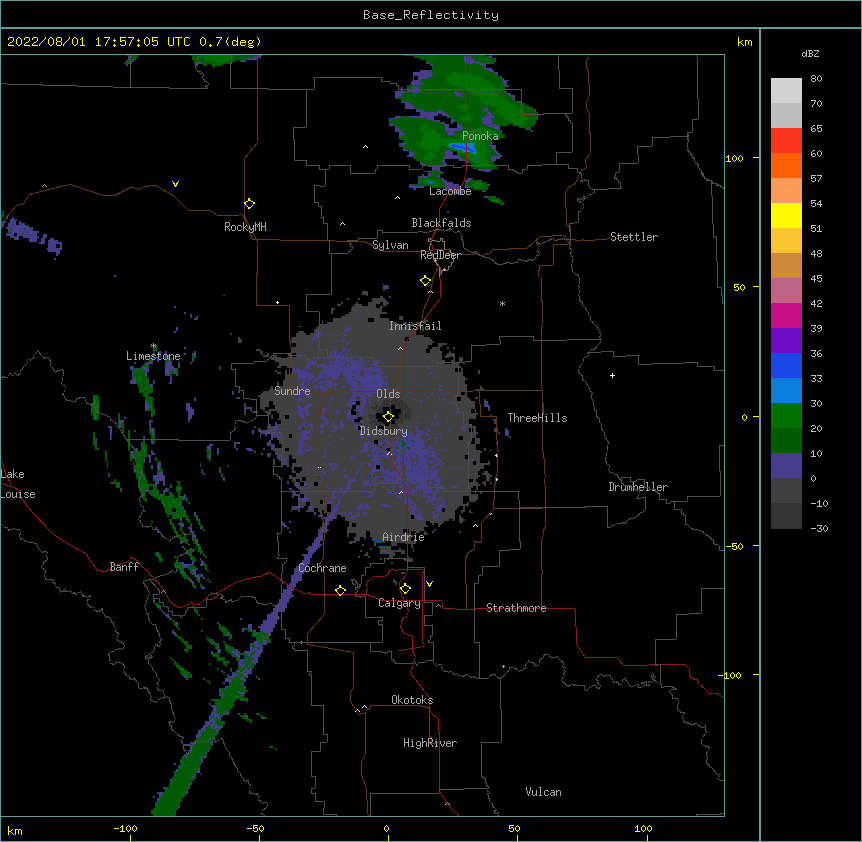Click the Vulcan label
Image resolution: width=862 pixels, height=842 pixels.
click(x=543, y=792)
